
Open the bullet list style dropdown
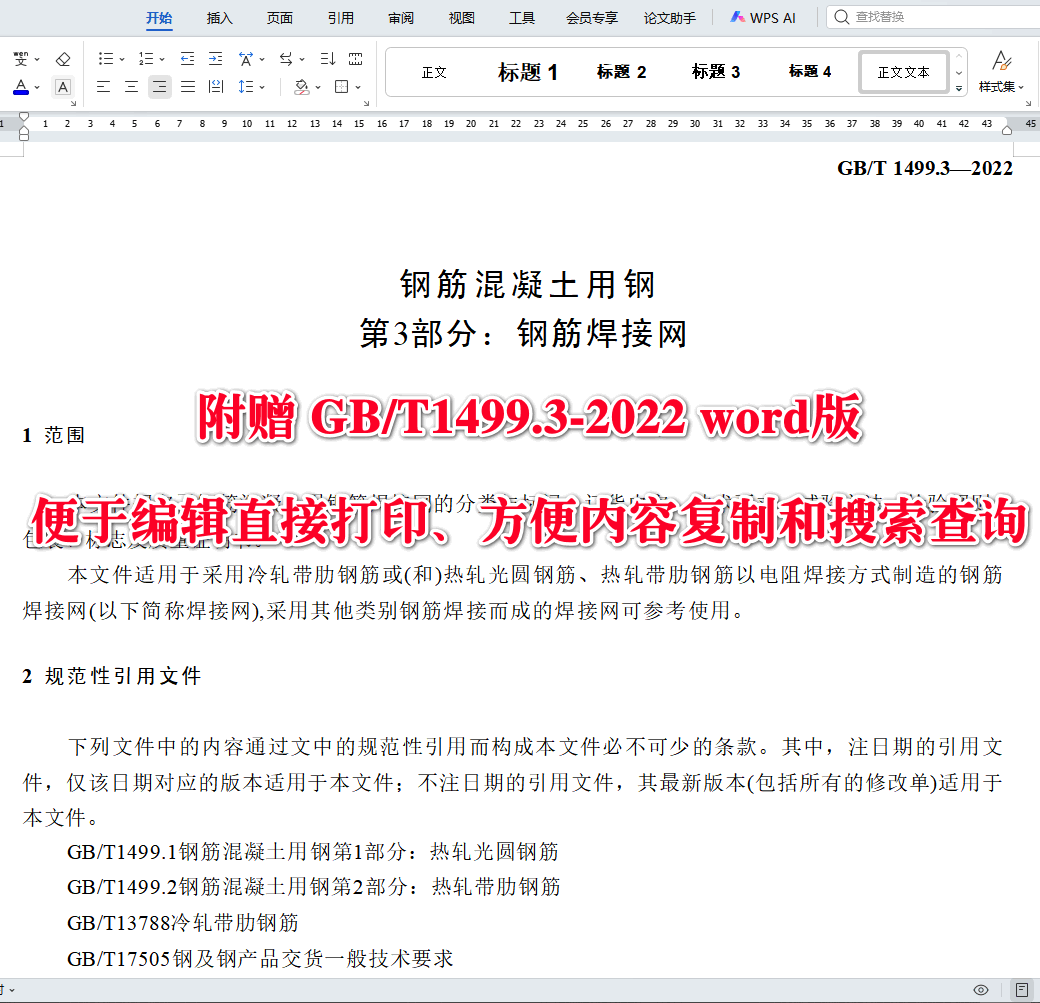point(122,59)
